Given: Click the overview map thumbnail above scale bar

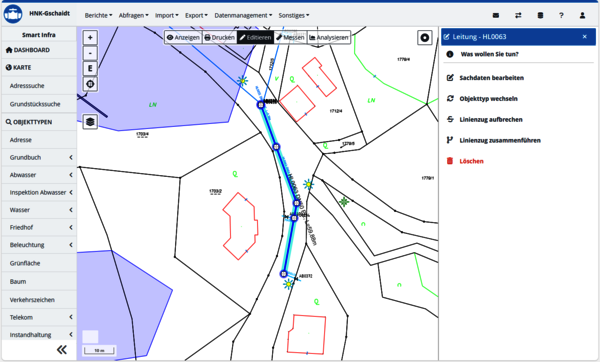Looking at the screenshot, I should [x=90, y=337].
